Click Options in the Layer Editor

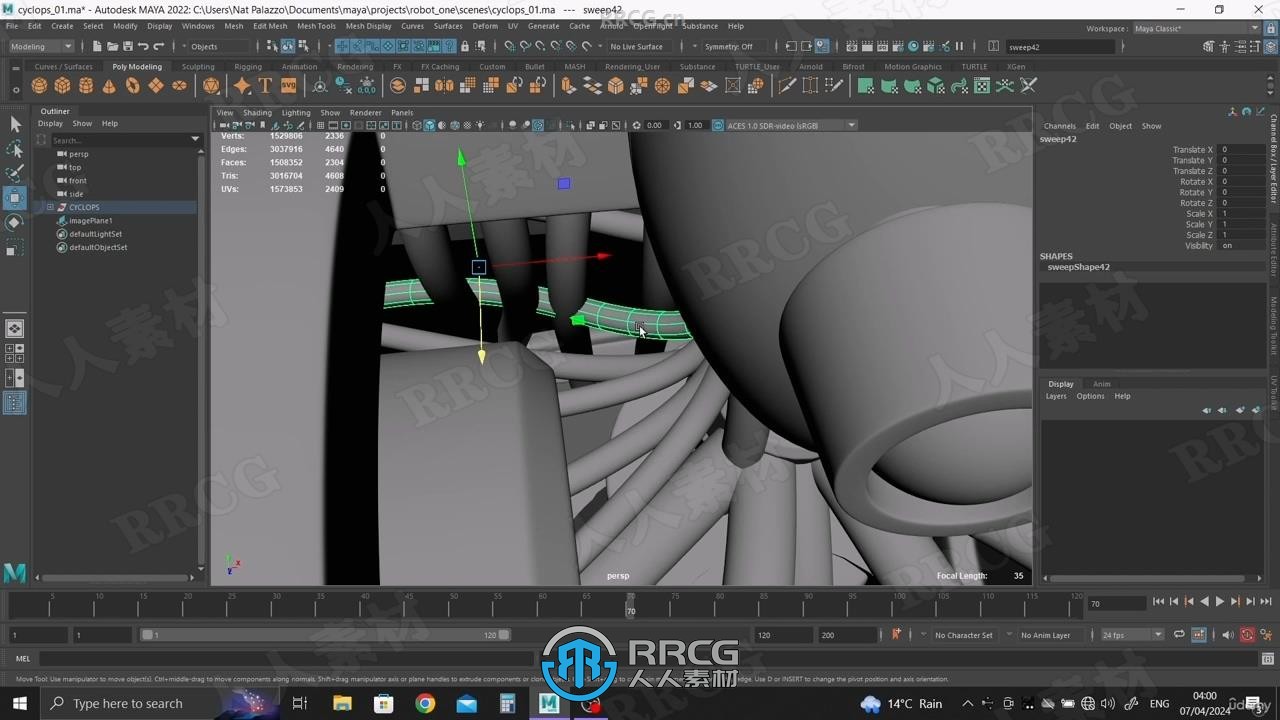point(1090,396)
